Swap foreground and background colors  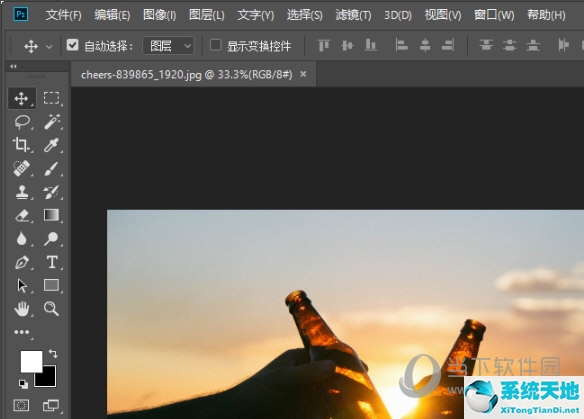point(53,353)
